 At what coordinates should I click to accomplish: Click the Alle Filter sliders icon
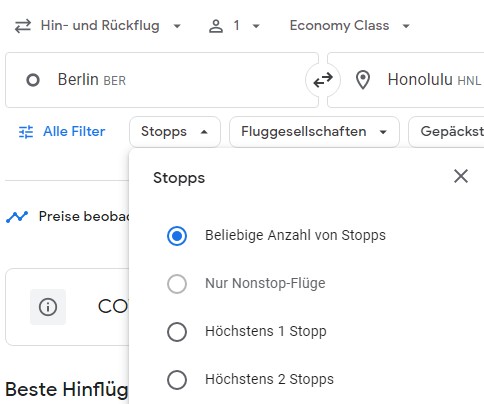26,132
